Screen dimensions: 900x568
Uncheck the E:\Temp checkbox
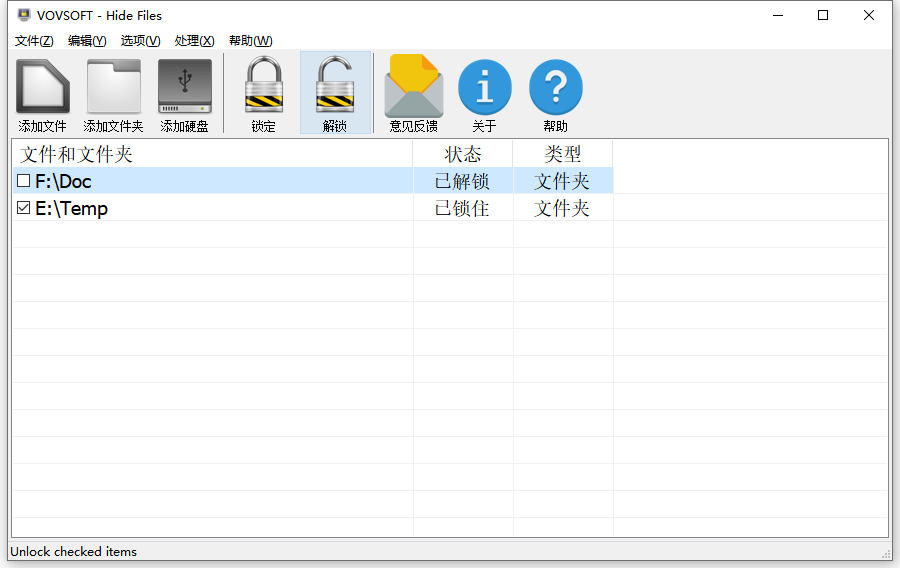[x=24, y=208]
